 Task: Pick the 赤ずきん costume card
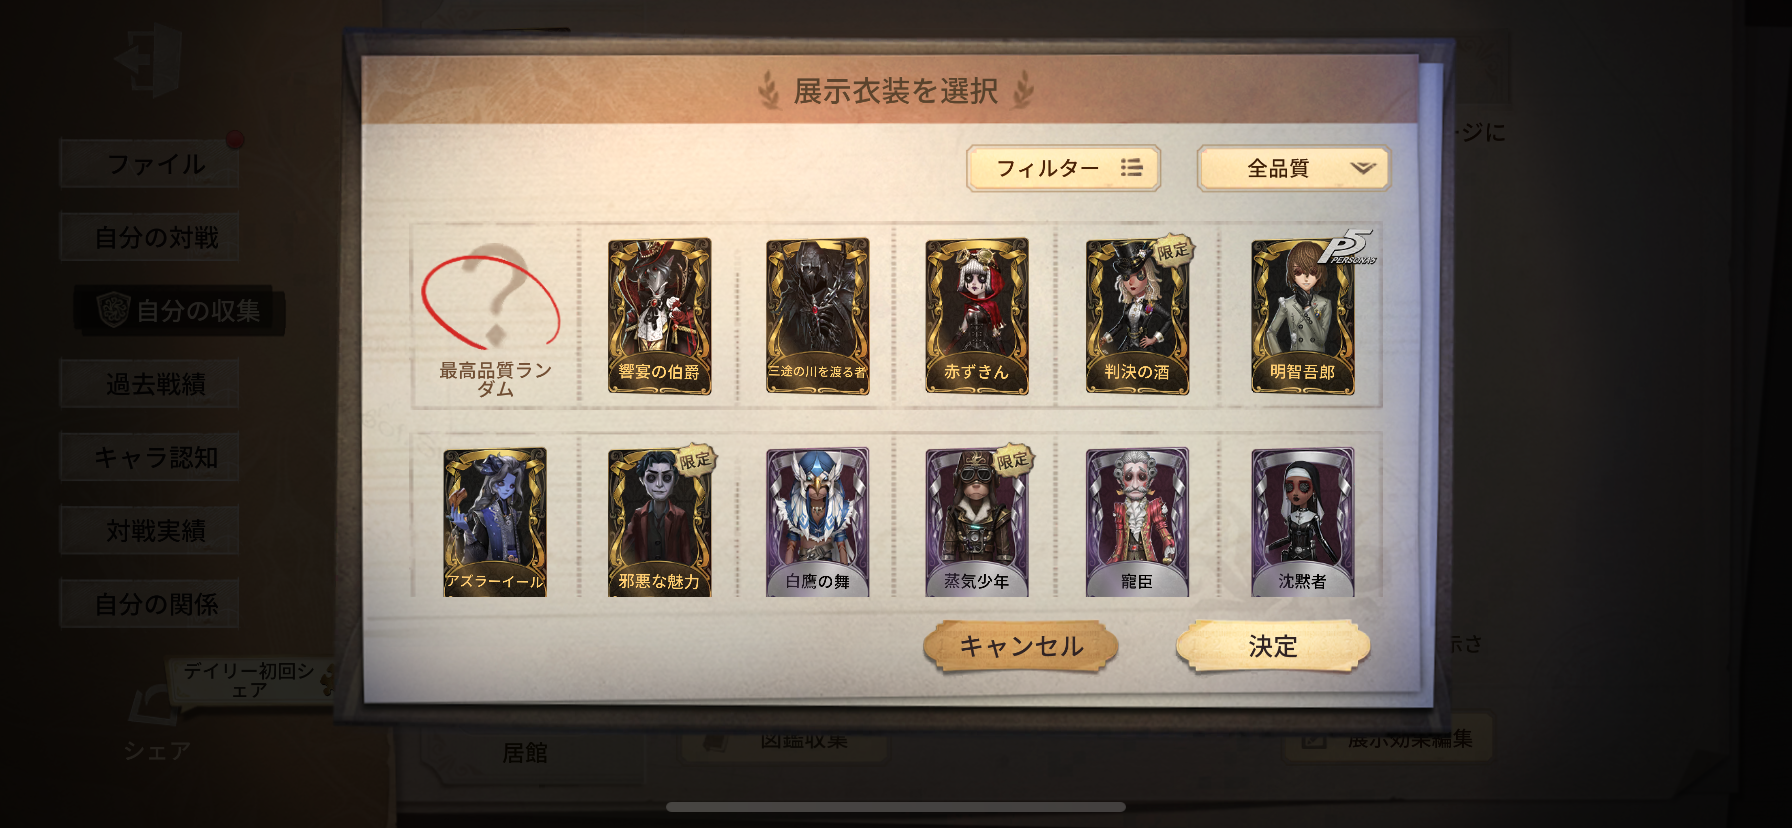976,316
